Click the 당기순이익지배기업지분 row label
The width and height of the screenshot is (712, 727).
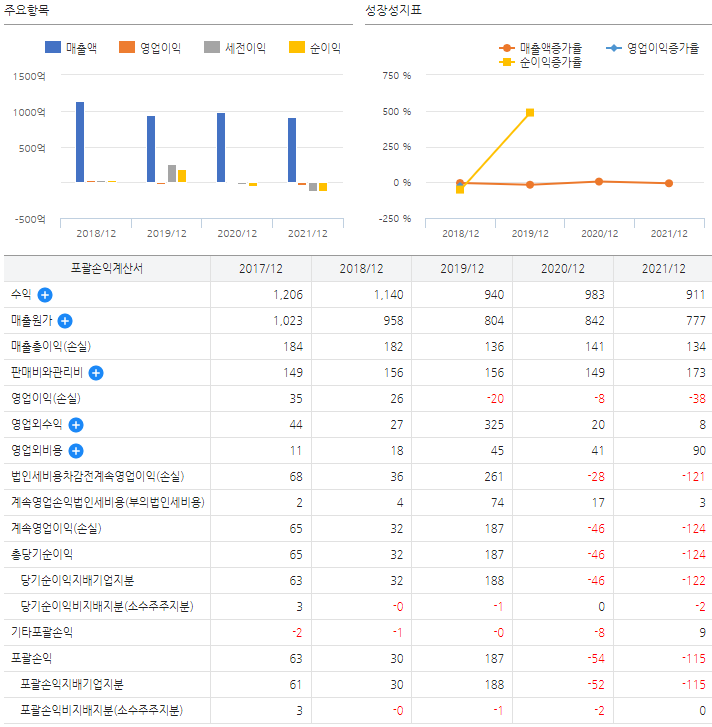pyautogui.click(x=77, y=580)
